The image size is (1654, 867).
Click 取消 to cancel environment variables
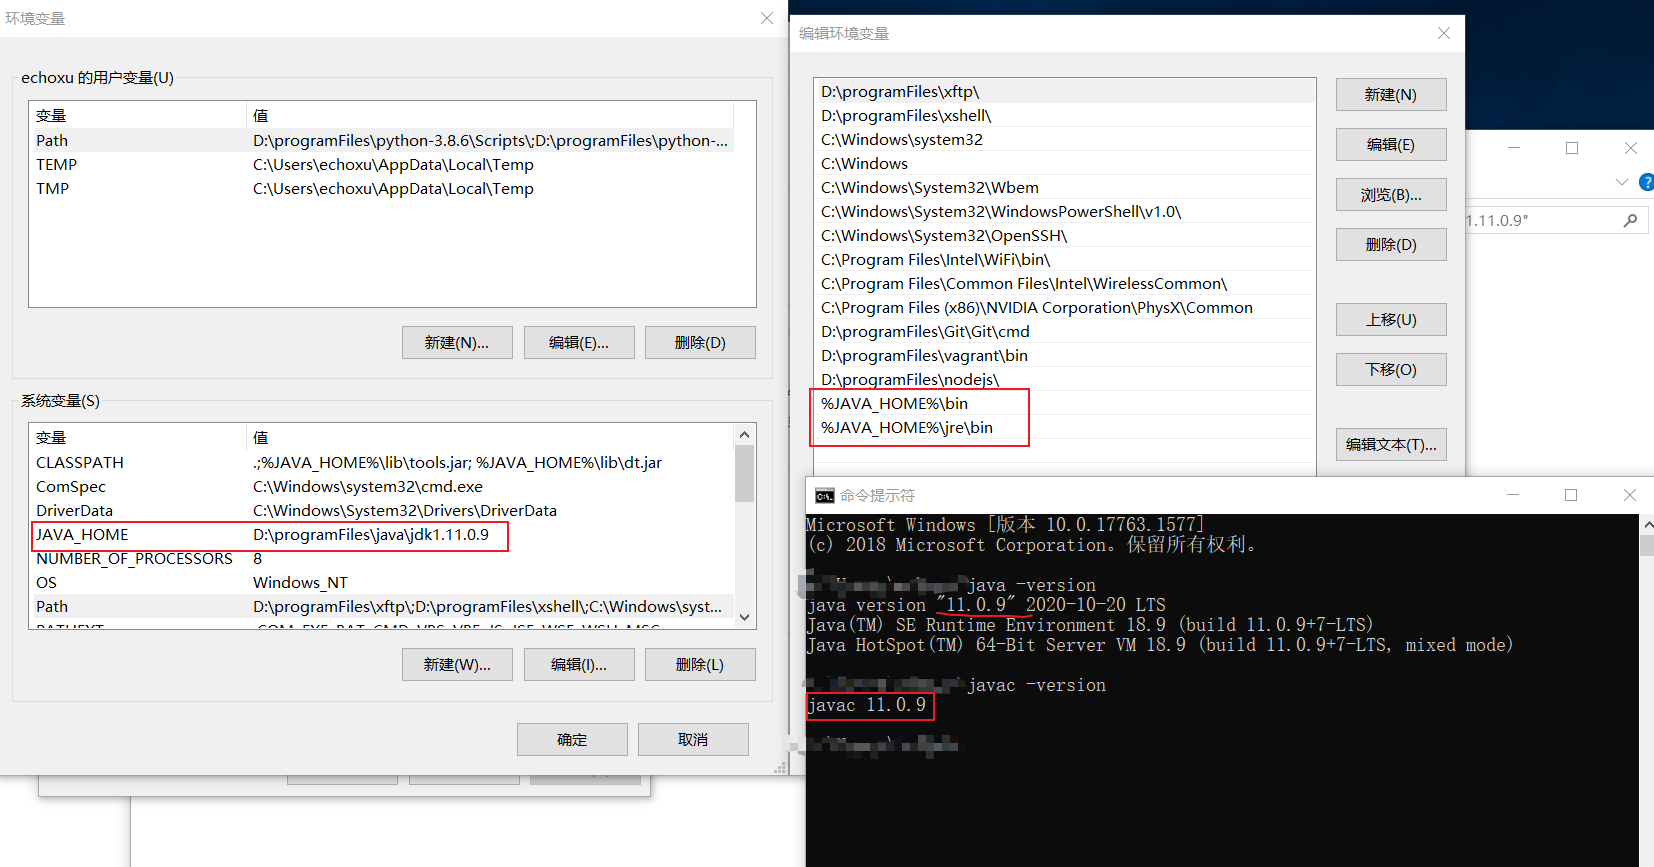click(x=693, y=740)
